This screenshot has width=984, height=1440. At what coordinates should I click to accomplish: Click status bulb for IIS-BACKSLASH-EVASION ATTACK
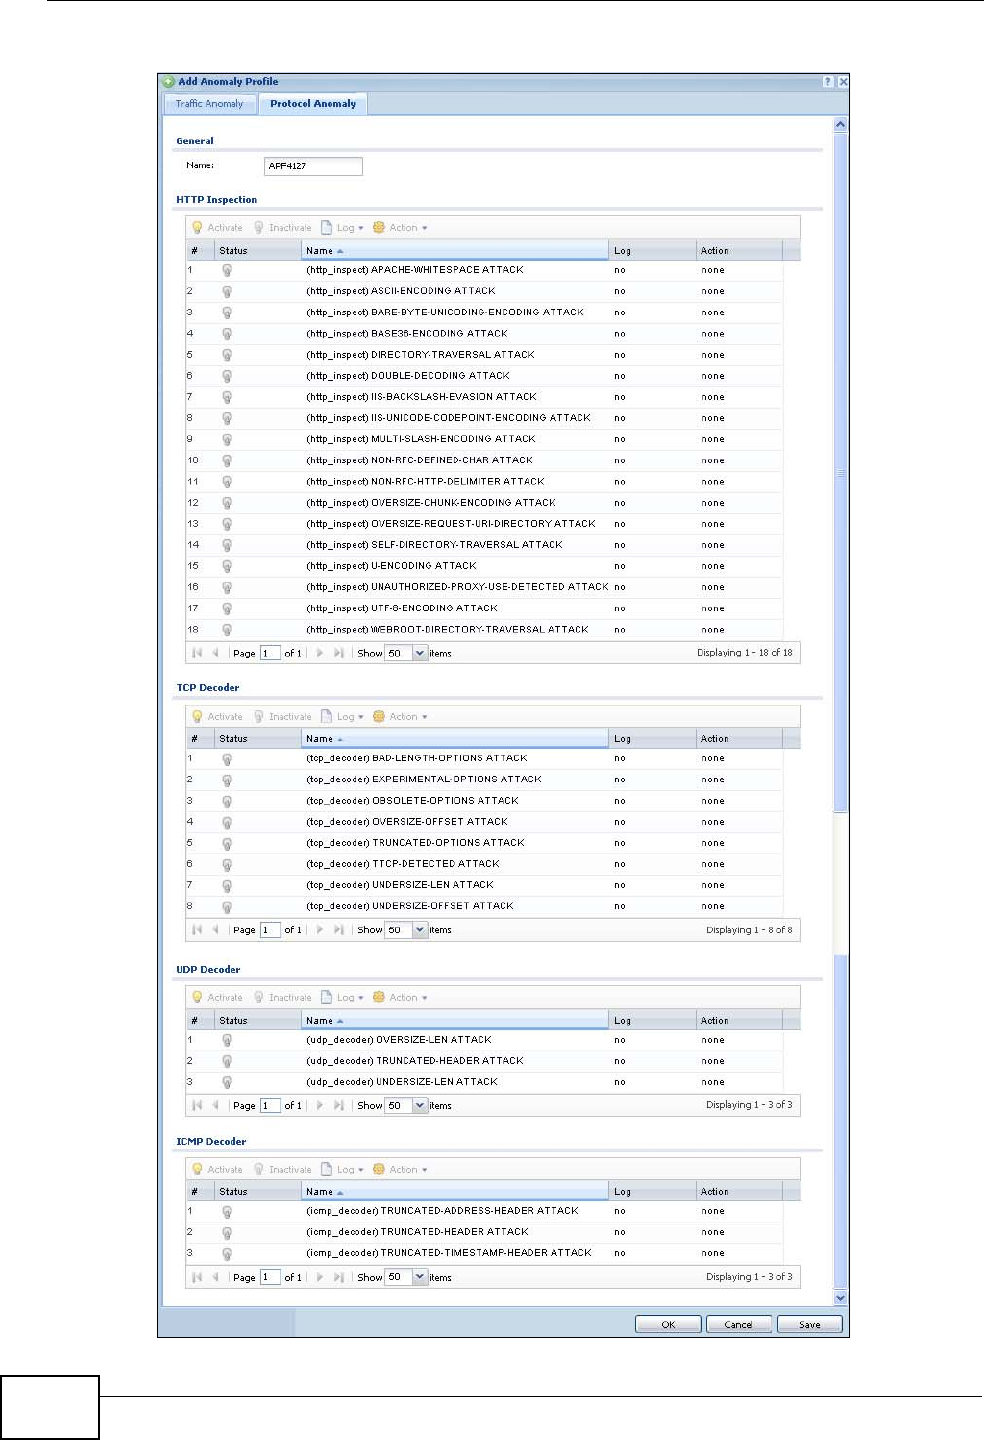pos(227,397)
